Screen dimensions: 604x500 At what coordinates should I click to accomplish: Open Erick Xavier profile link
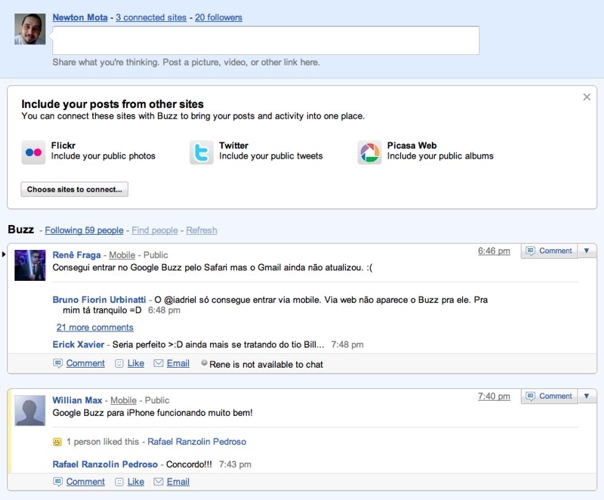point(78,344)
